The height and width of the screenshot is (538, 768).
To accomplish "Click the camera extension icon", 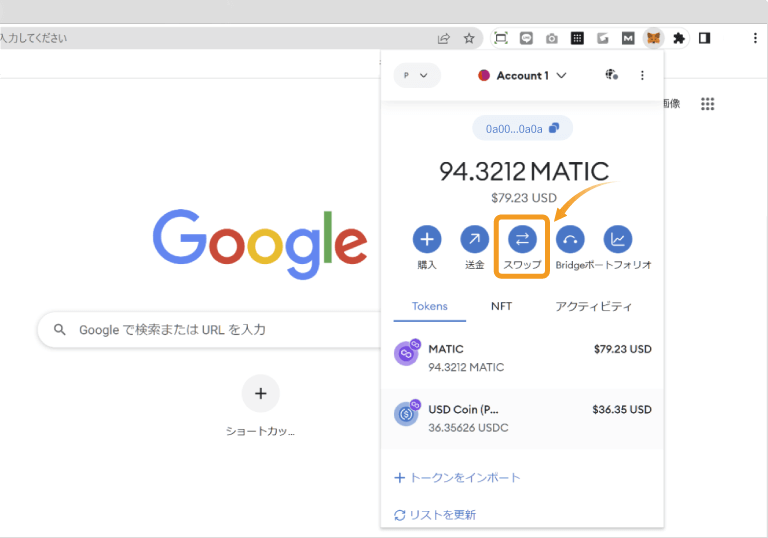I will [552, 38].
